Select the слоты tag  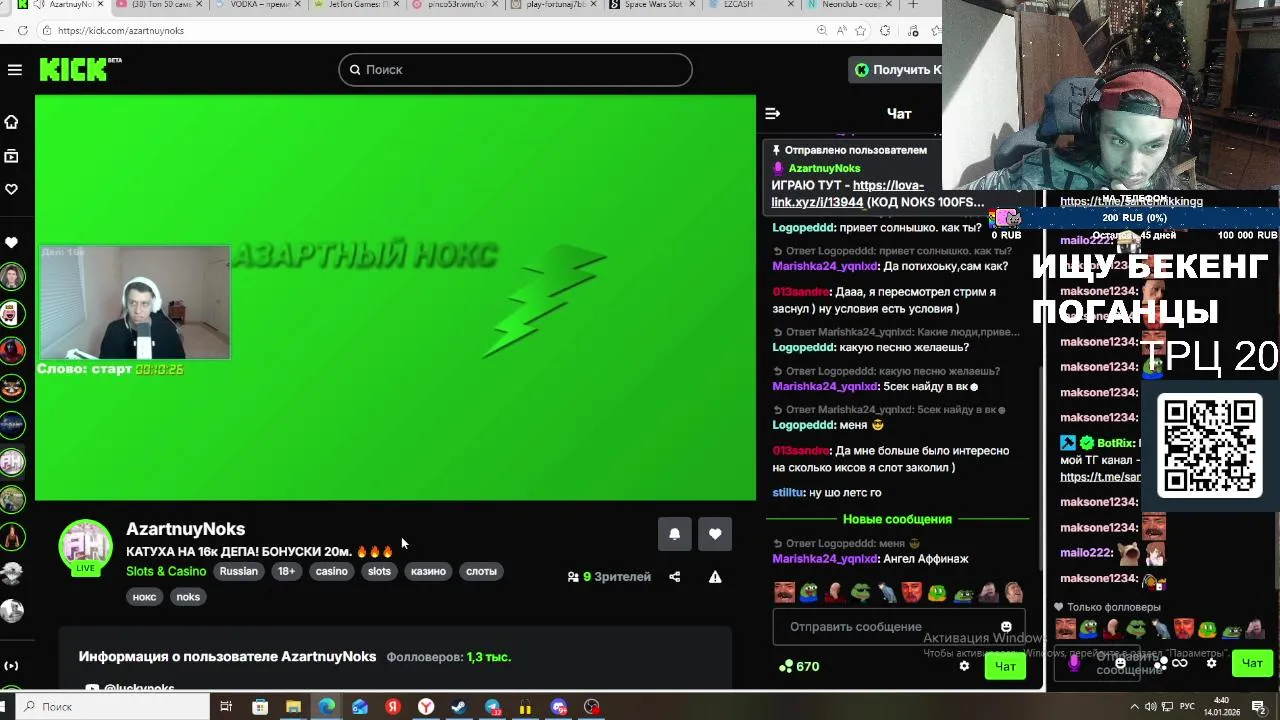point(481,571)
